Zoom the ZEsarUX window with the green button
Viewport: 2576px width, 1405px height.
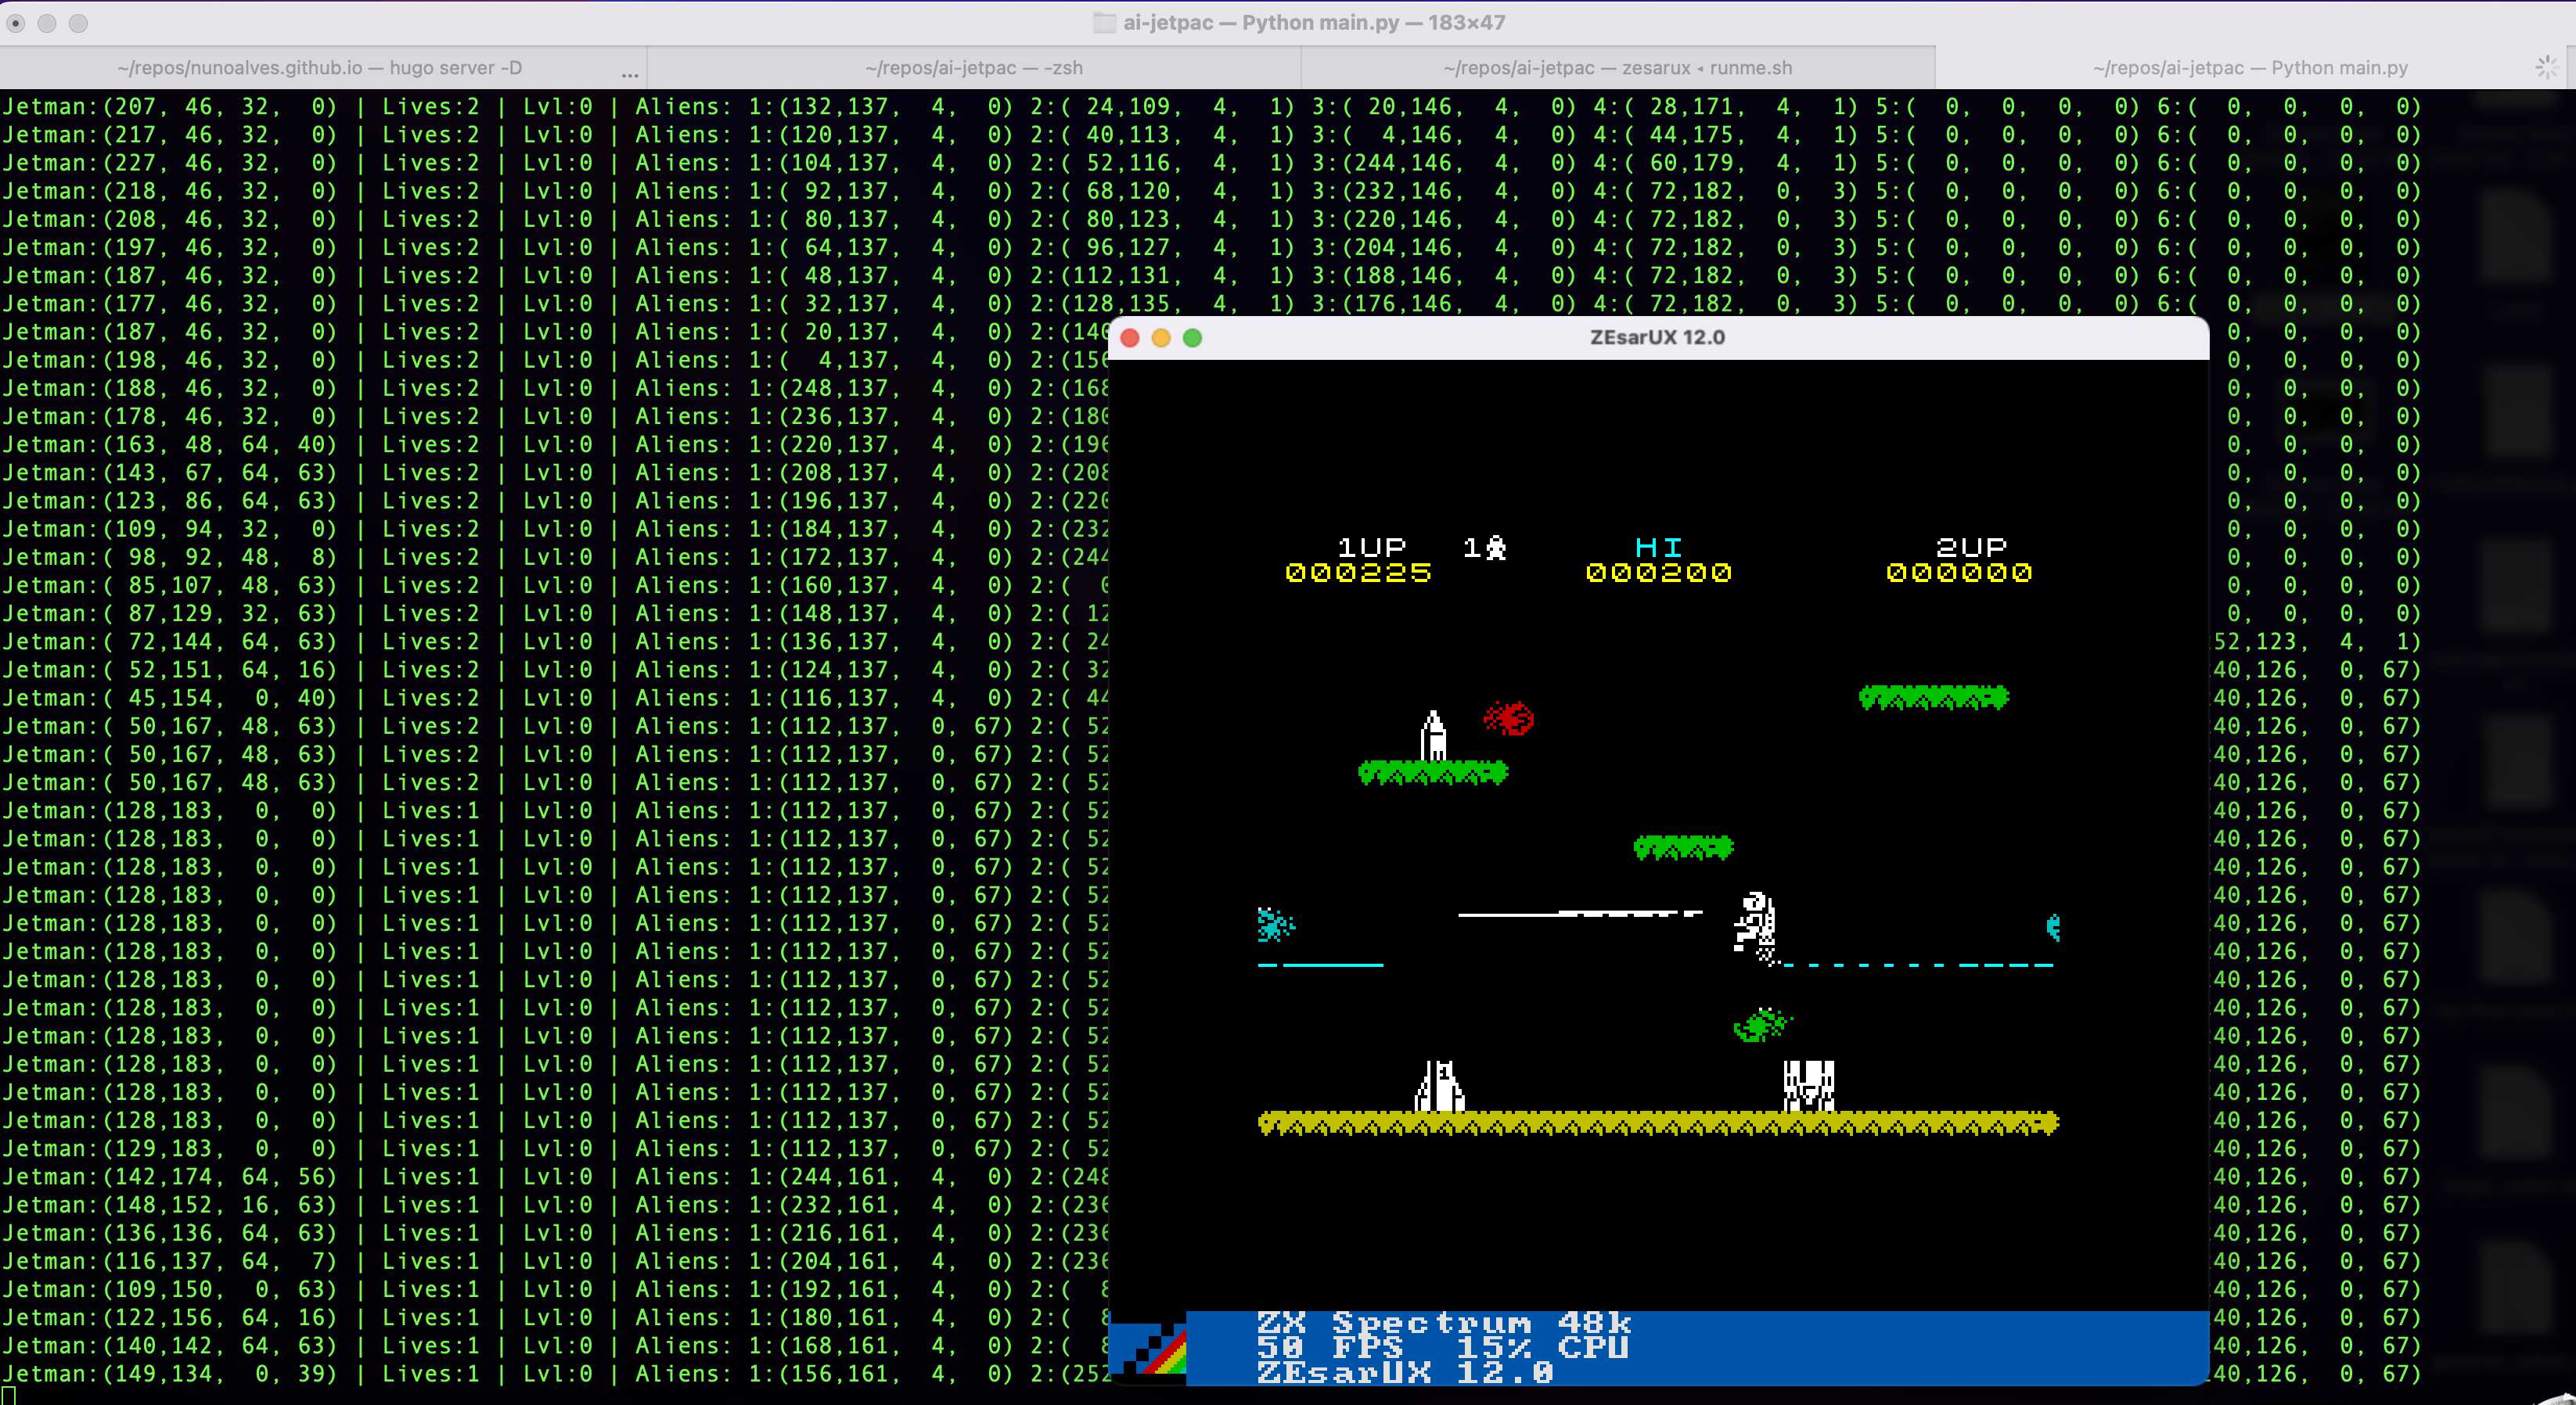click(1192, 338)
